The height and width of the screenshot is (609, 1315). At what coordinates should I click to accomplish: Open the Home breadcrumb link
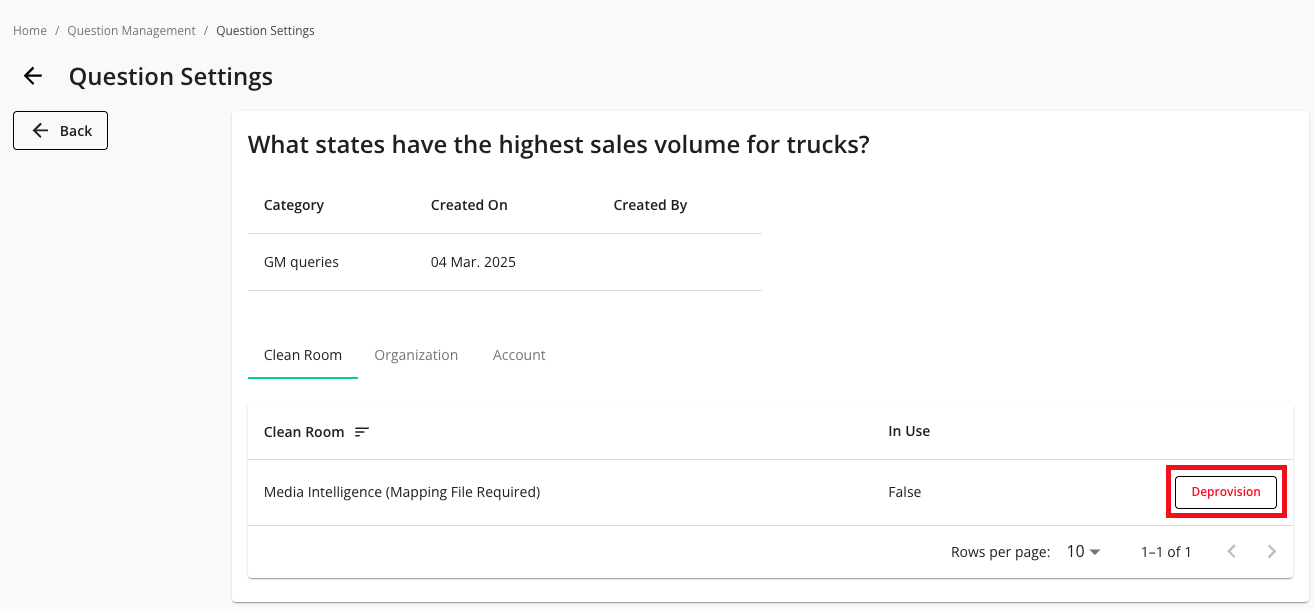[x=30, y=31]
